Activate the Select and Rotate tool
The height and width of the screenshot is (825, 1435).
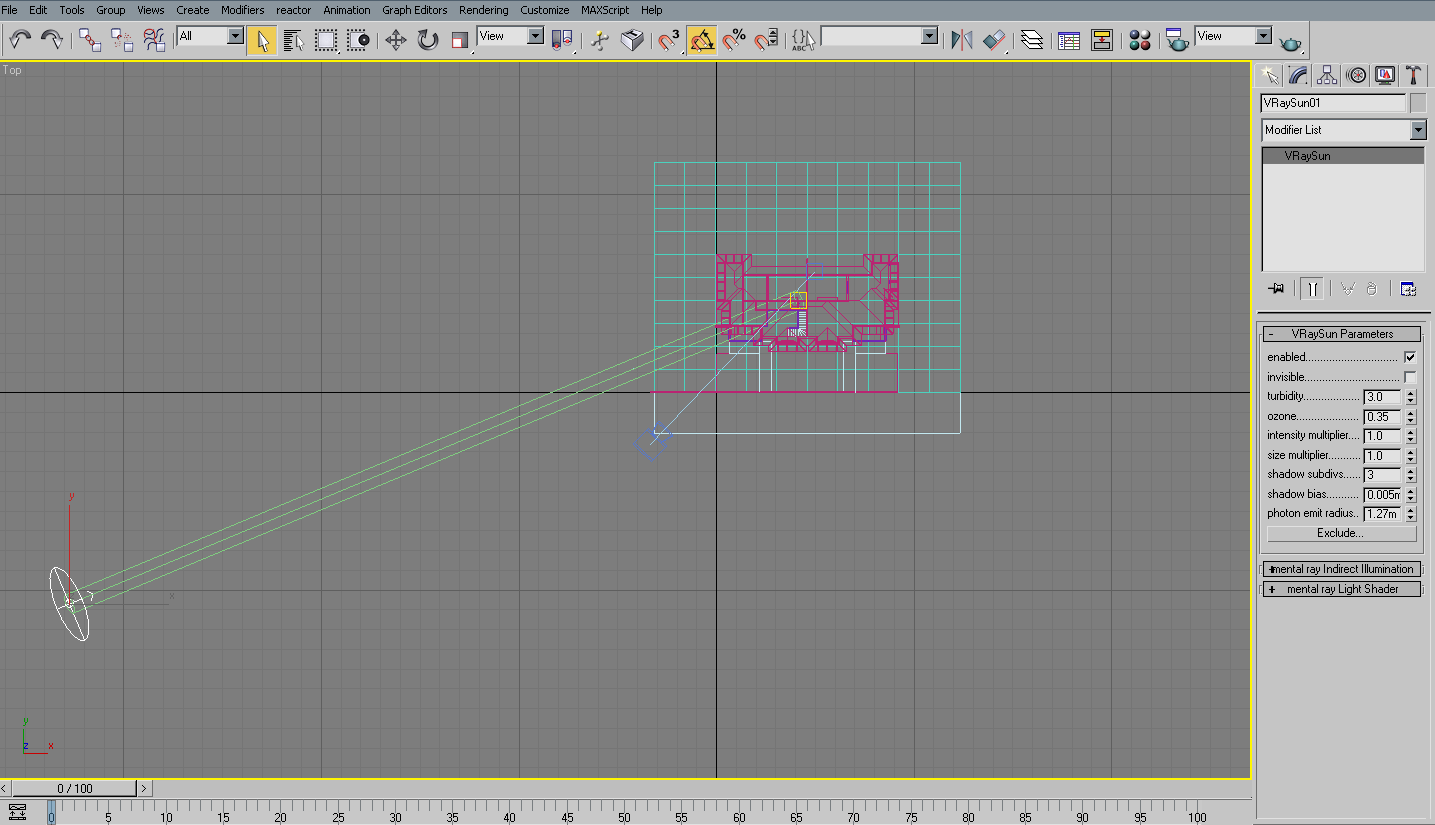point(428,39)
